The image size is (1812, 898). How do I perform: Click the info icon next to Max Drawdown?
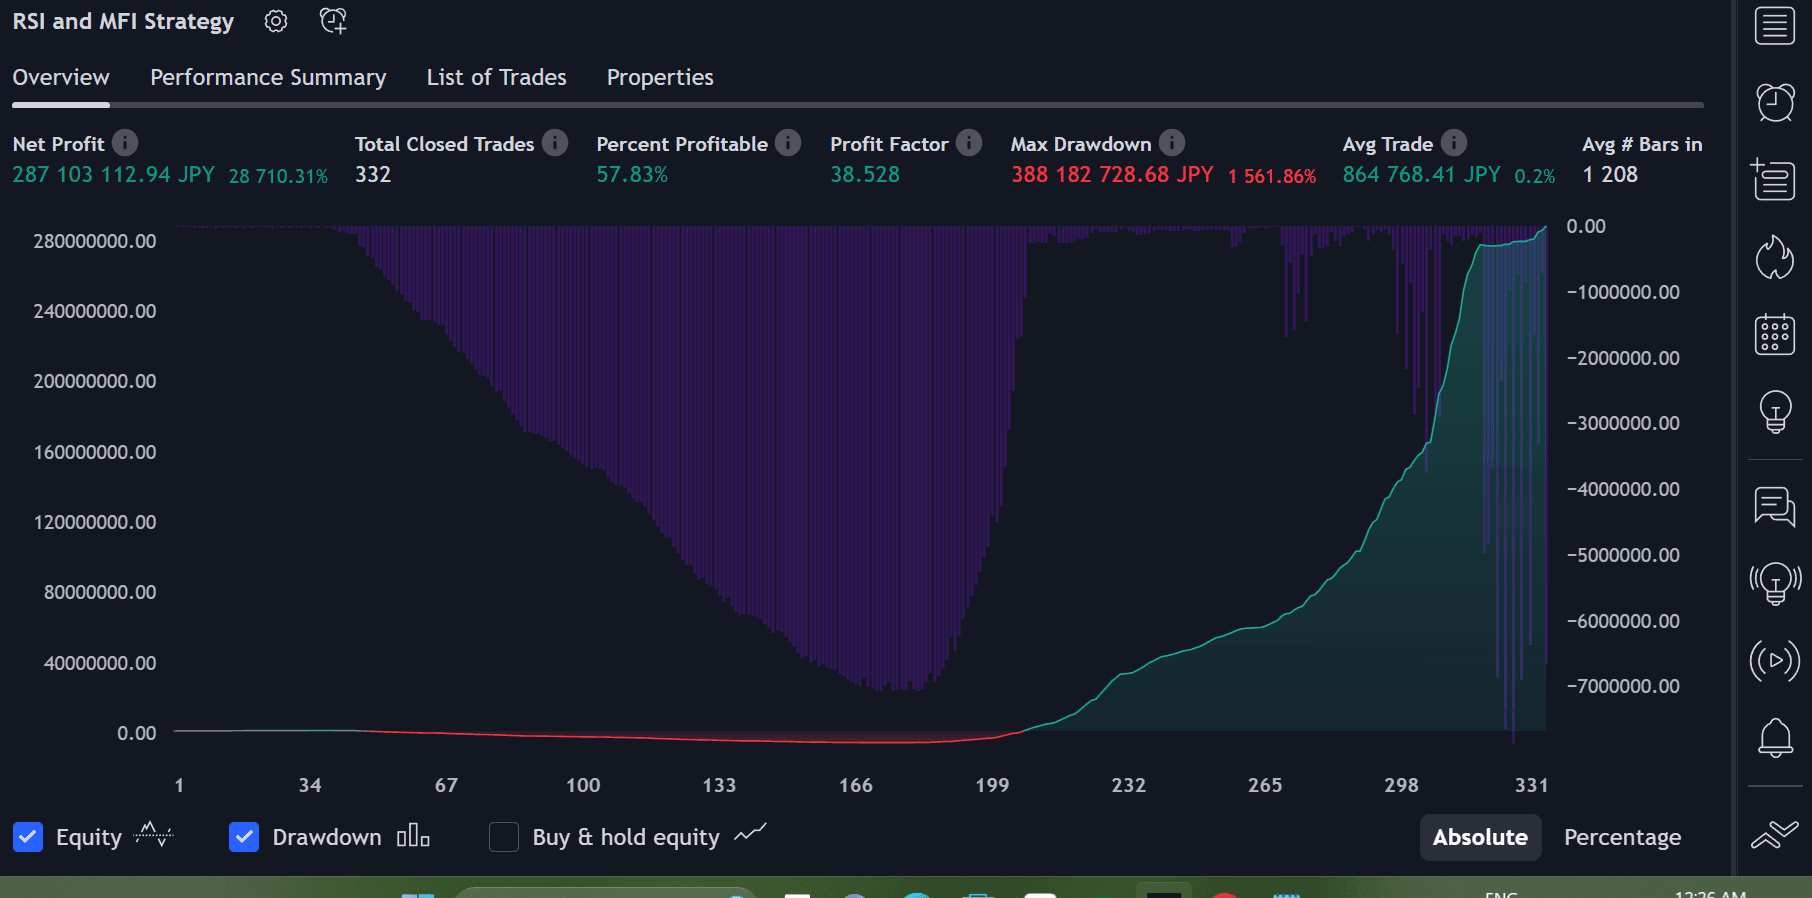coord(1172,143)
